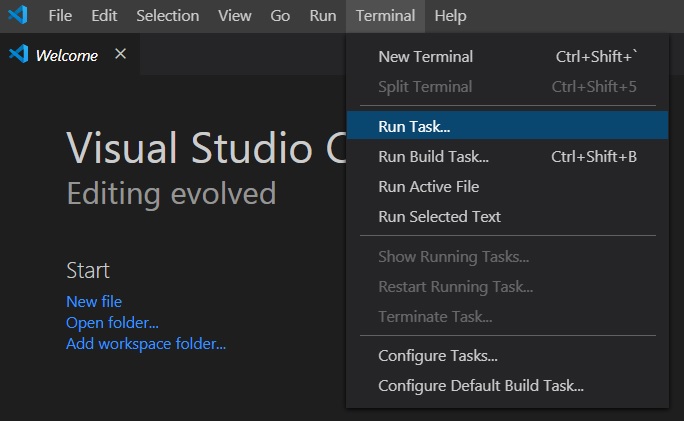Screen dimensions: 684x421
Task: Choose Run Selected Text
Action: (x=439, y=216)
